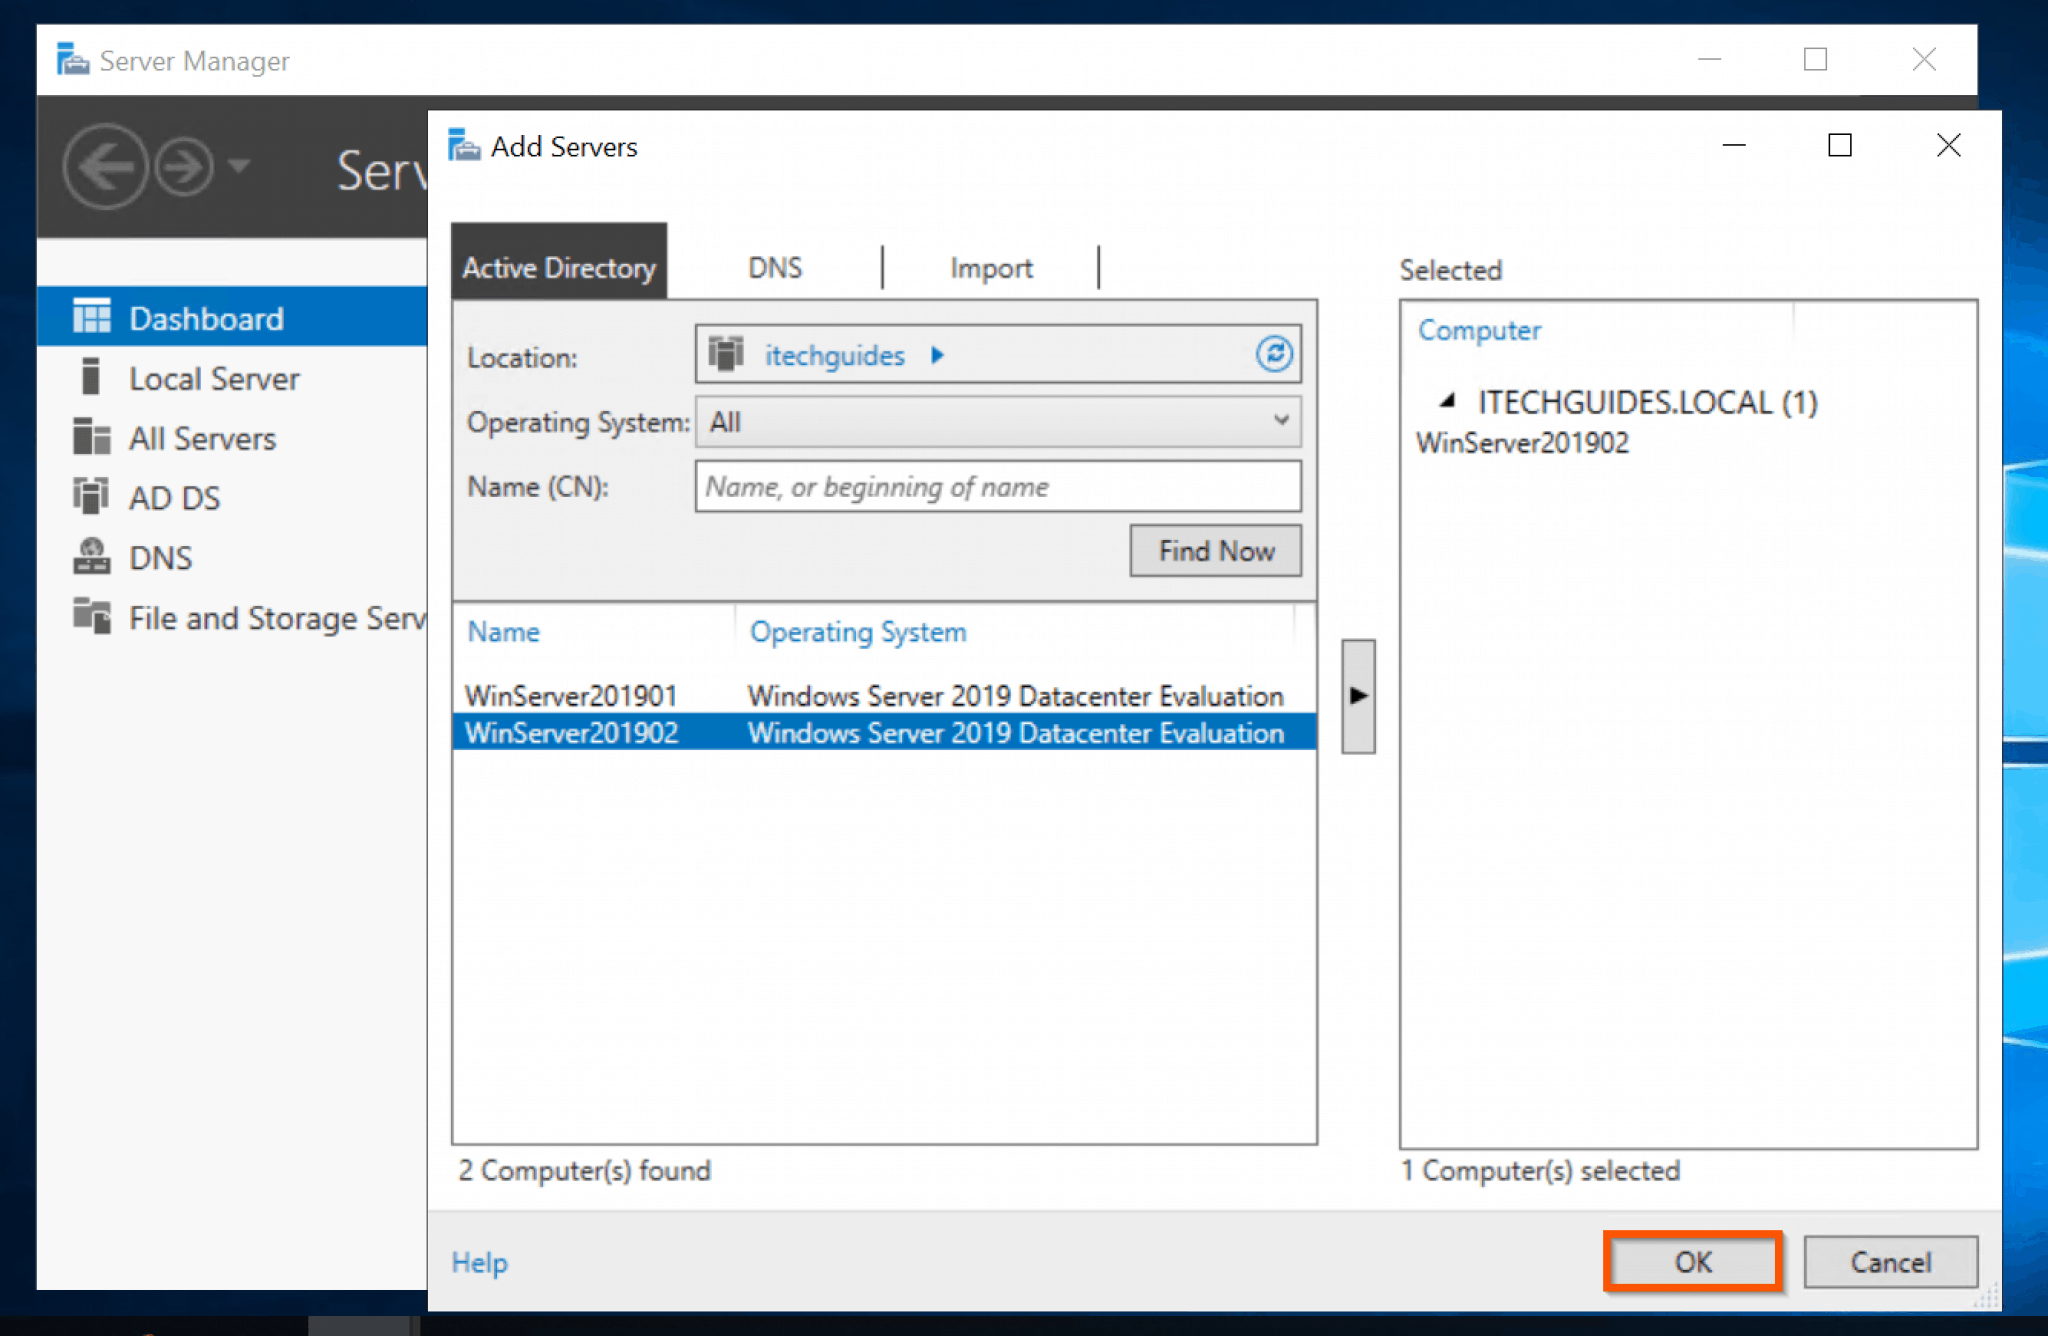Screen dimensions: 2048x1336
Task: Click the All Servers icon
Action: click(x=91, y=436)
